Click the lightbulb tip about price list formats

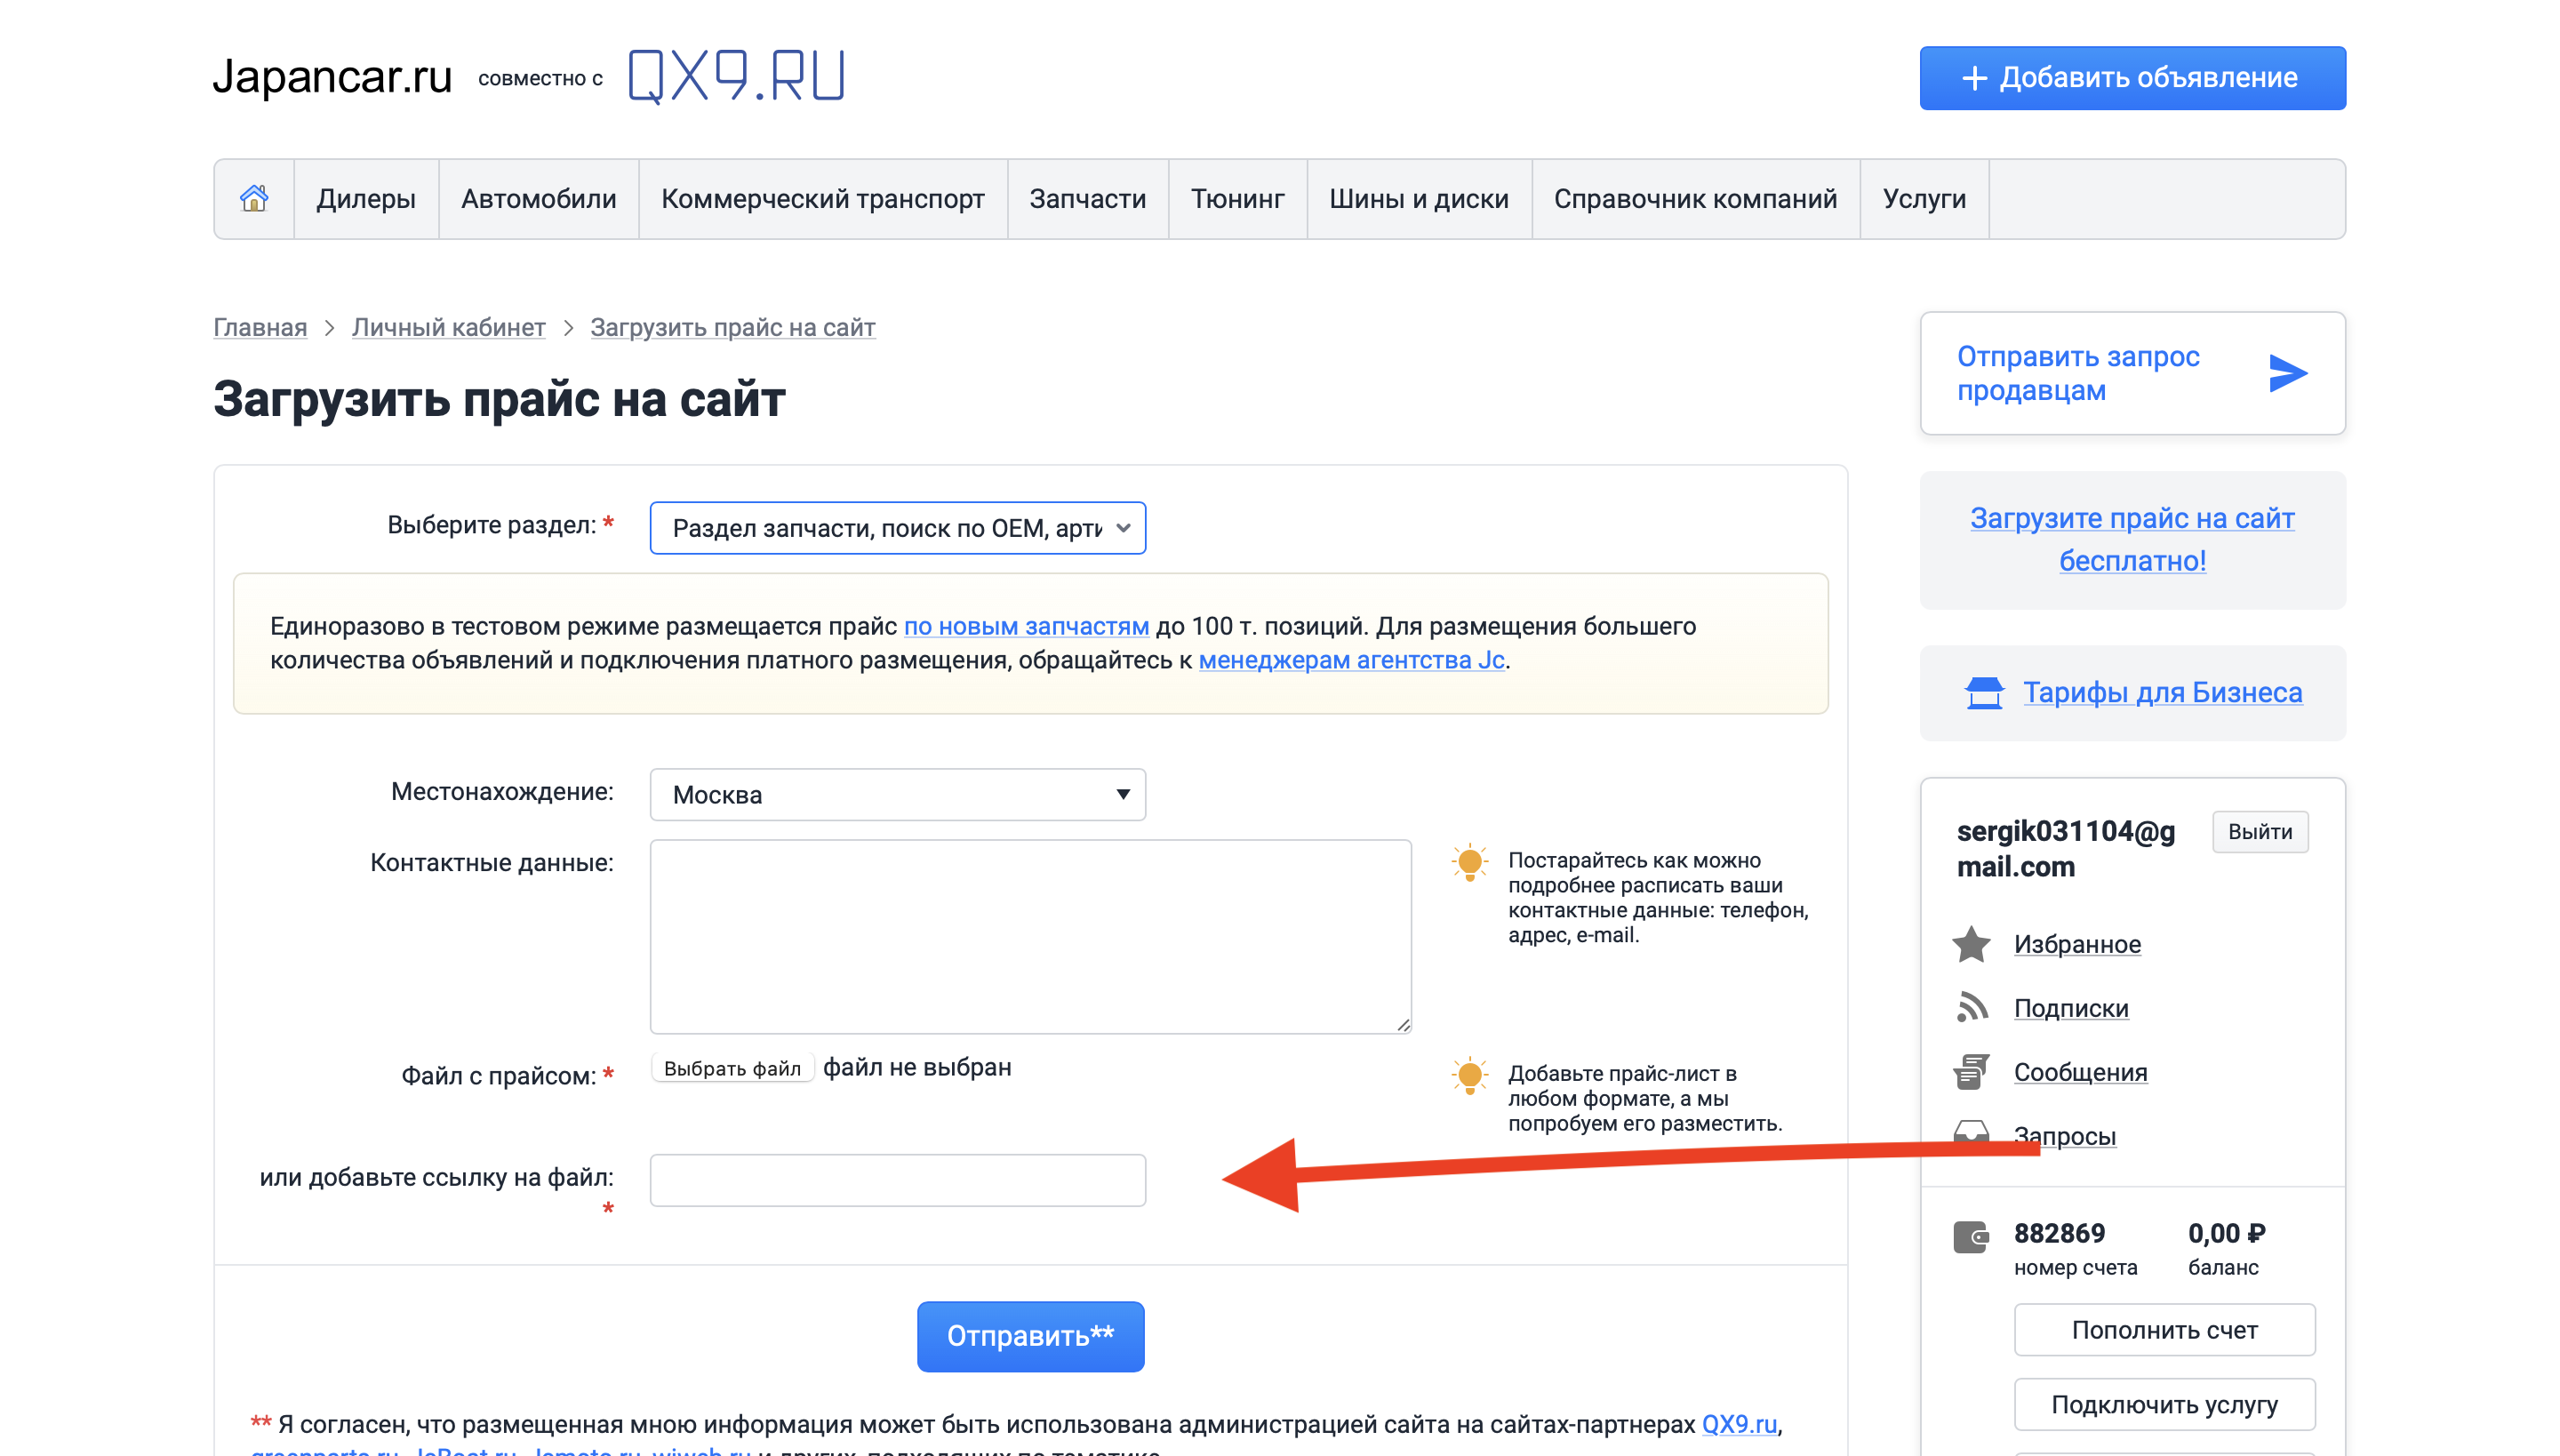1469,1076
